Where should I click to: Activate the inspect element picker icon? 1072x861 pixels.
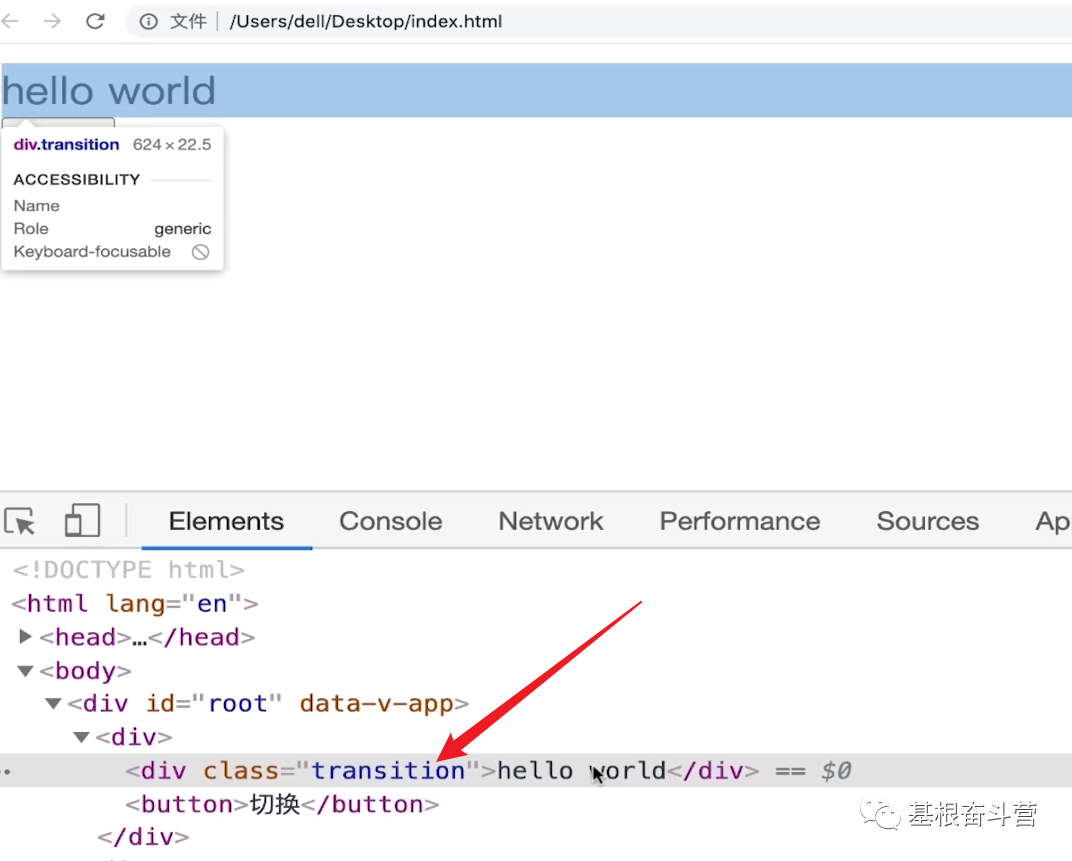[18, 521]
